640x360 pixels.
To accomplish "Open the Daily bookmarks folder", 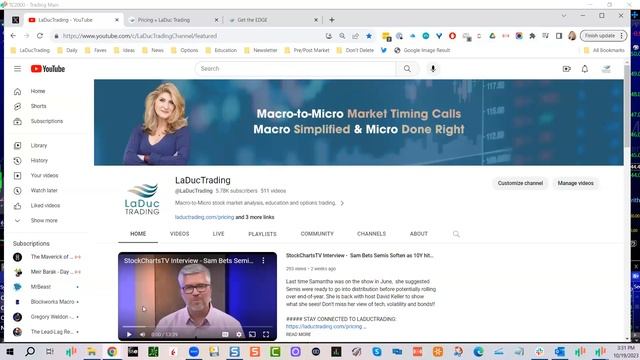I will pyautogui.click(x=67, y=50).
